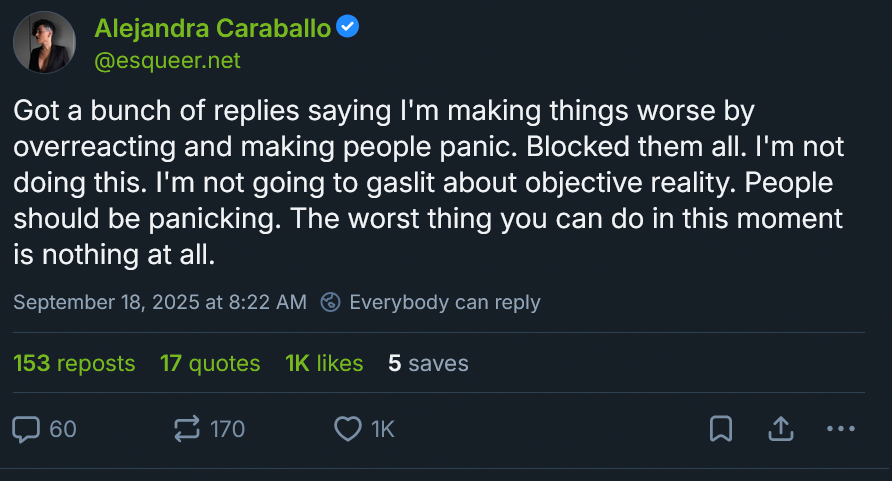The width and height of the screenshot is (892, 481).
Task: Click the 5 saves count
Action: [428, 363]
